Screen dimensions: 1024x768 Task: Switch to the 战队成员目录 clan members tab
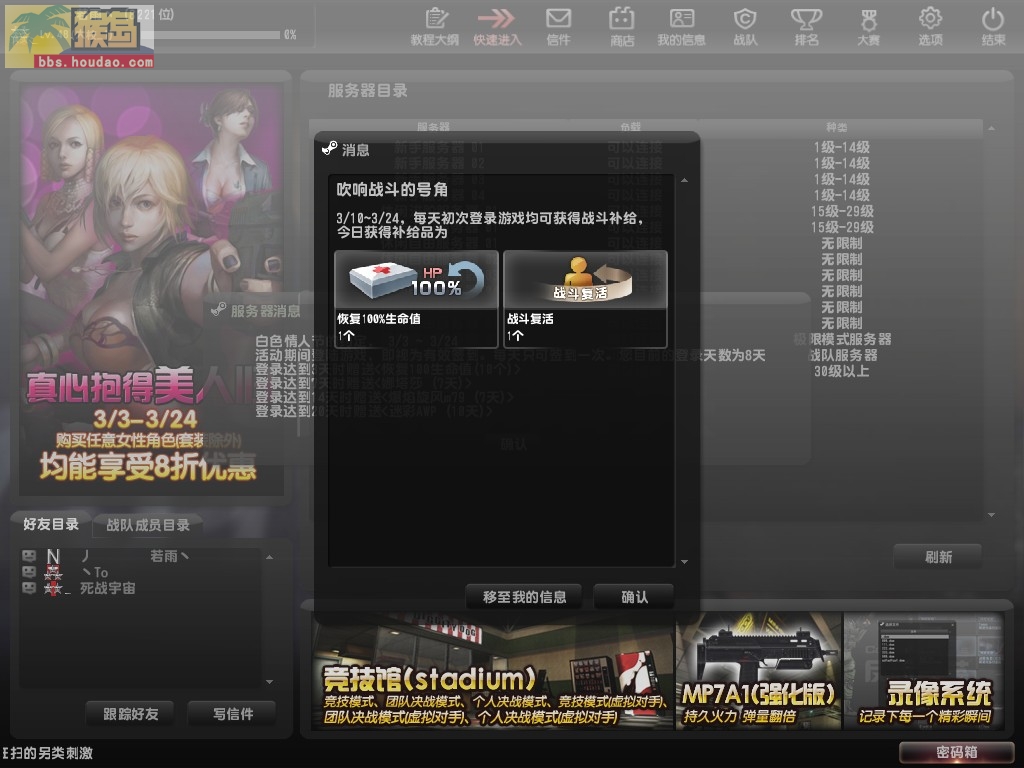point(148,525)
